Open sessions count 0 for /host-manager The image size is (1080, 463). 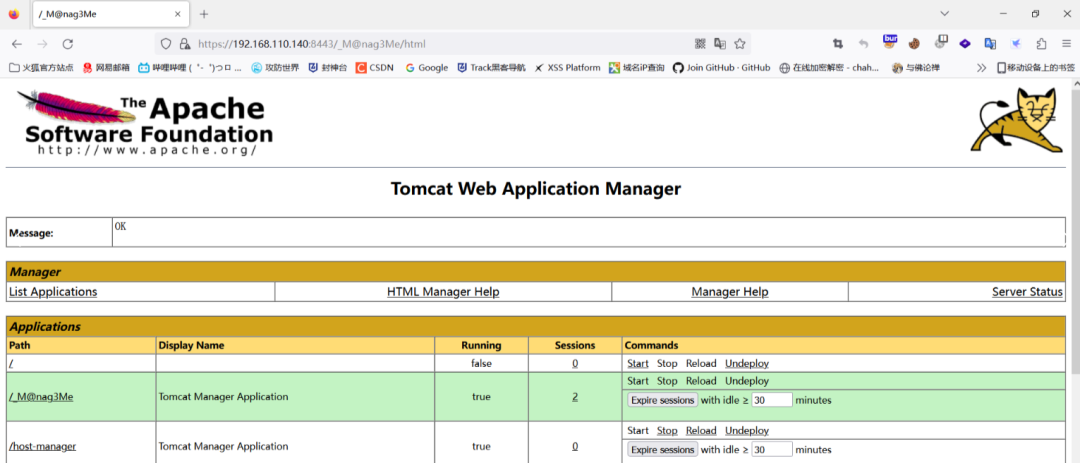point(575,446)
